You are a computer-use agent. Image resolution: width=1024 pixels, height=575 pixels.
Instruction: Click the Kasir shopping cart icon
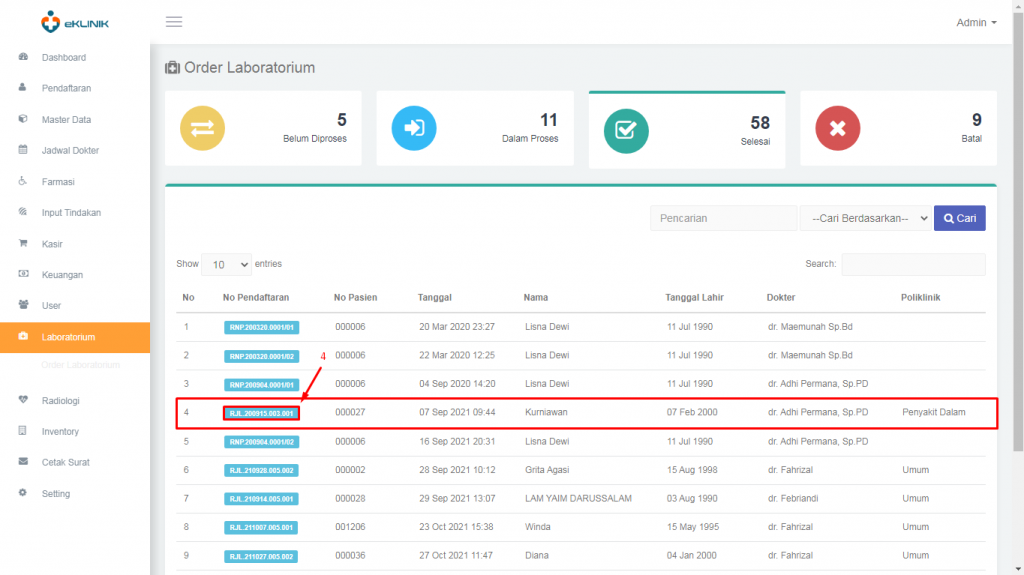(x=23, y=244)
